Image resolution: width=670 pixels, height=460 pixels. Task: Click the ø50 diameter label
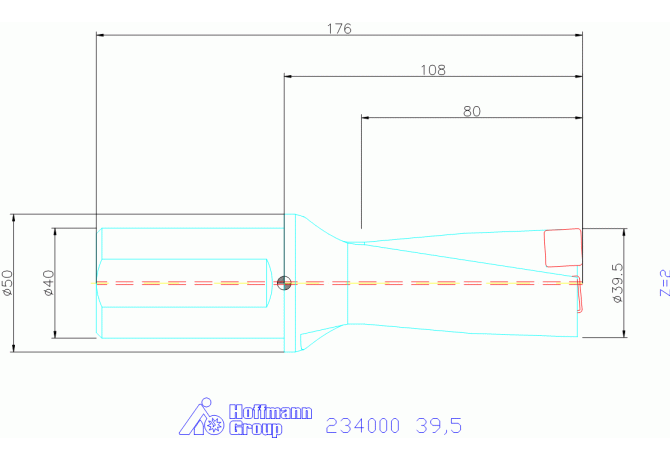point(7,283)
